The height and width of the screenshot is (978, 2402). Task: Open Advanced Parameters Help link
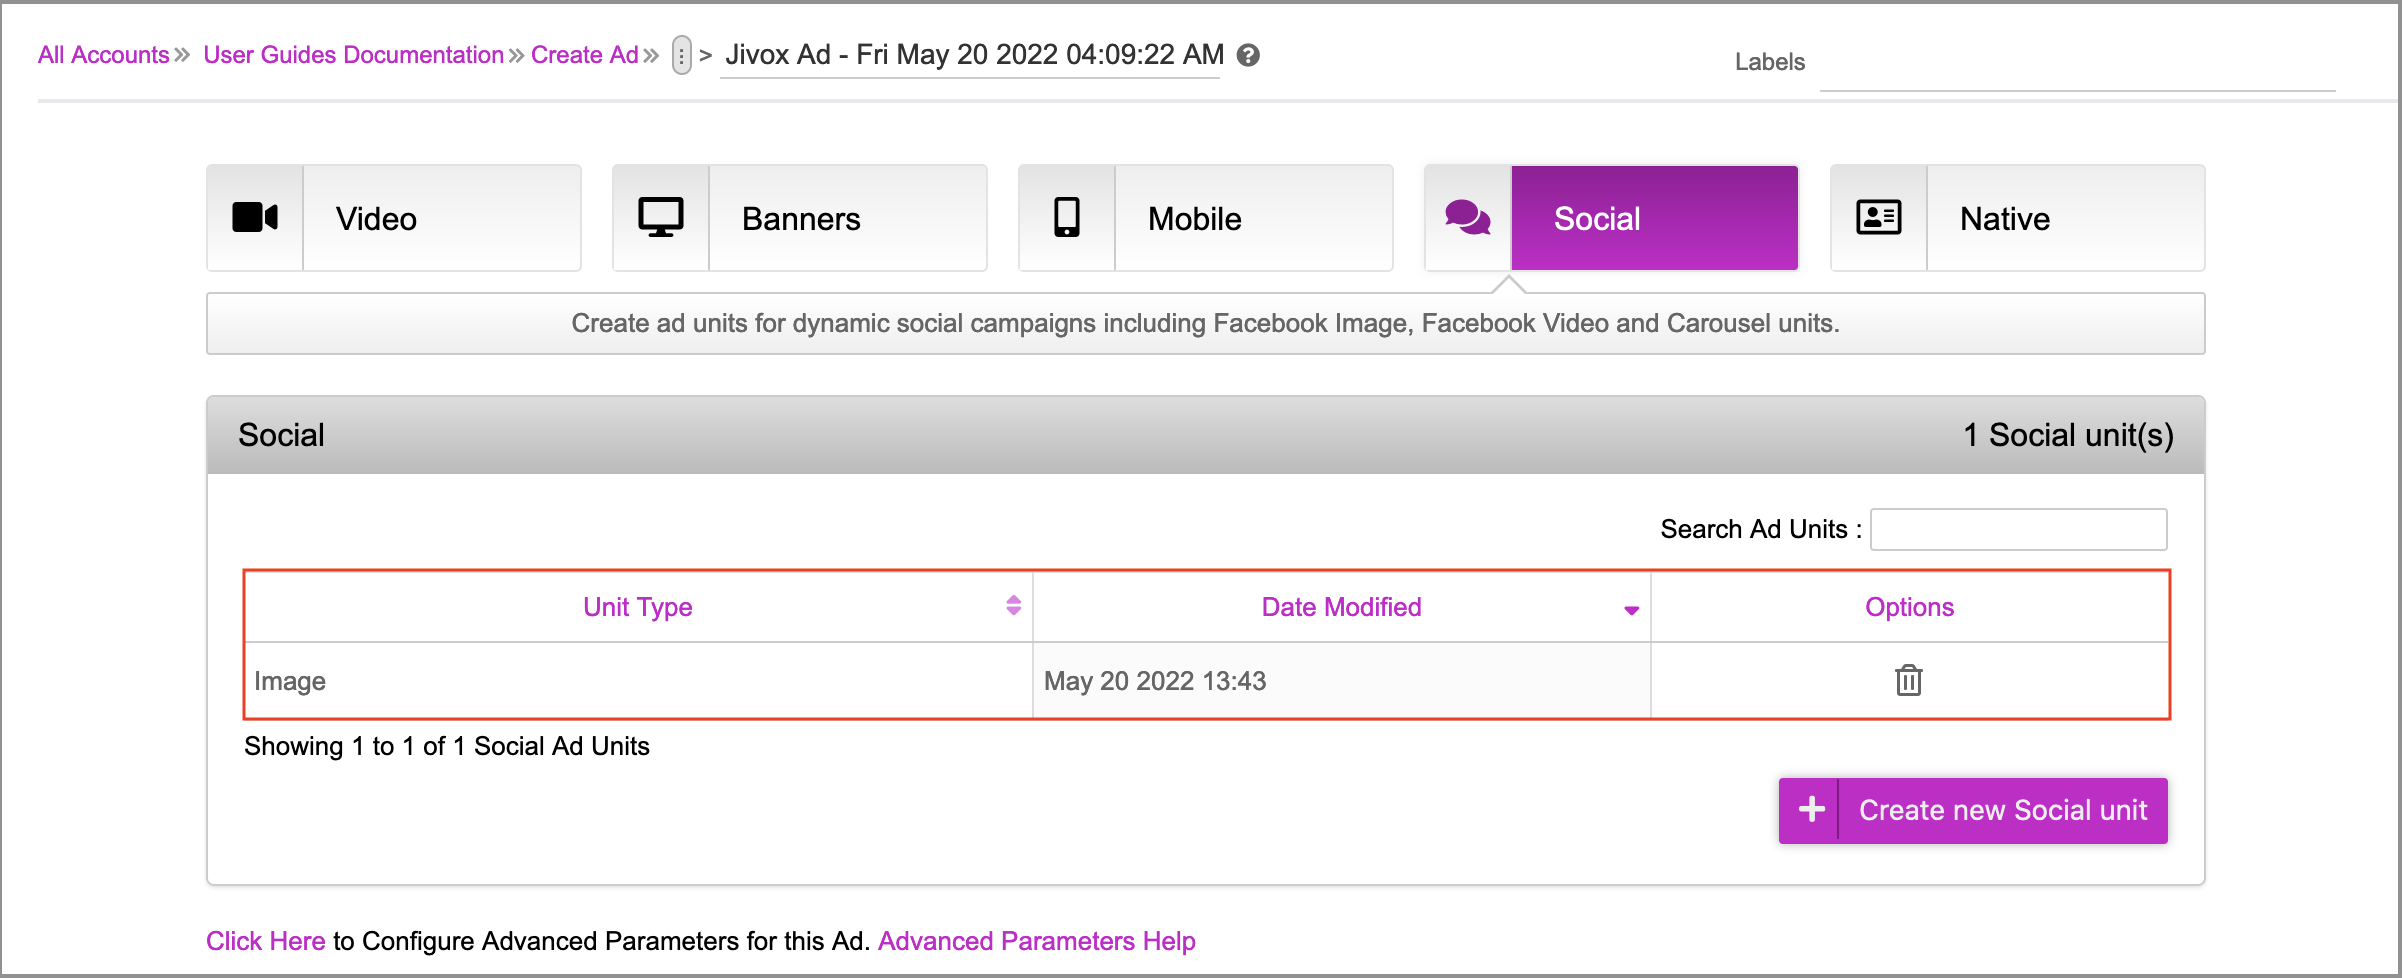(x=1036, y=941)
